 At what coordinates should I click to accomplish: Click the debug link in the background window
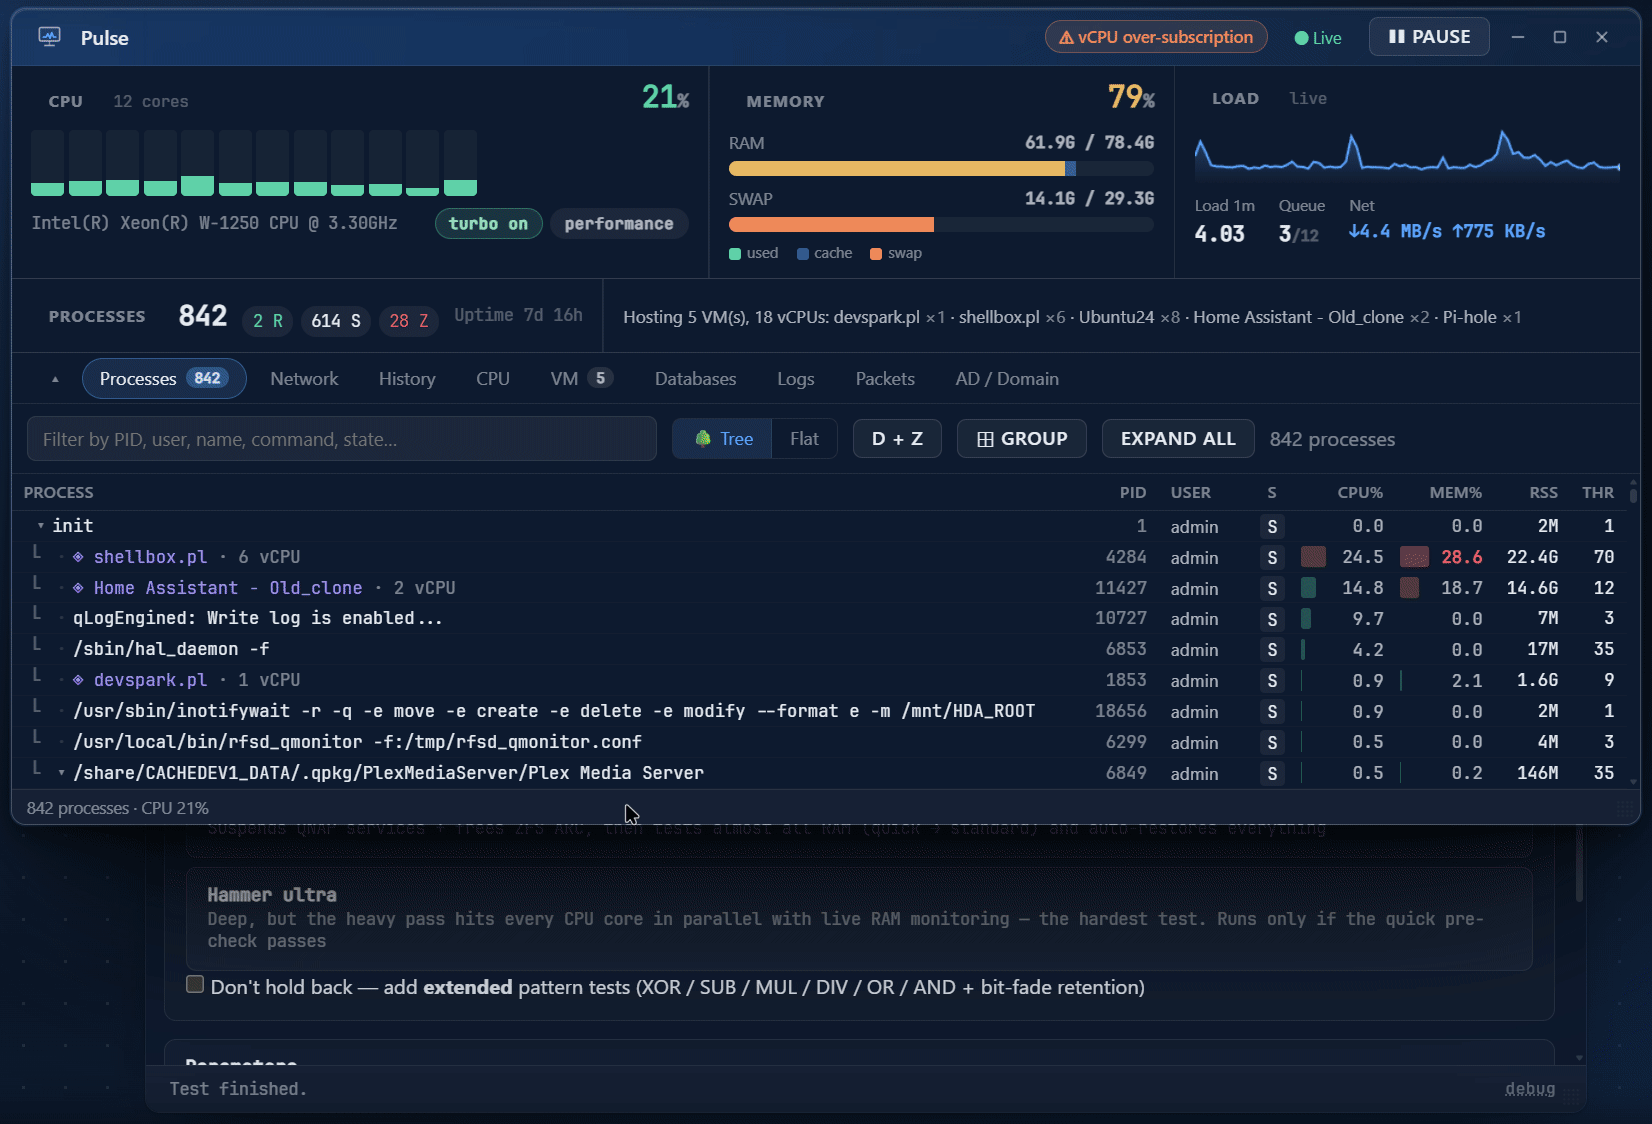pyautogui.click(x=1530, y=1089)
